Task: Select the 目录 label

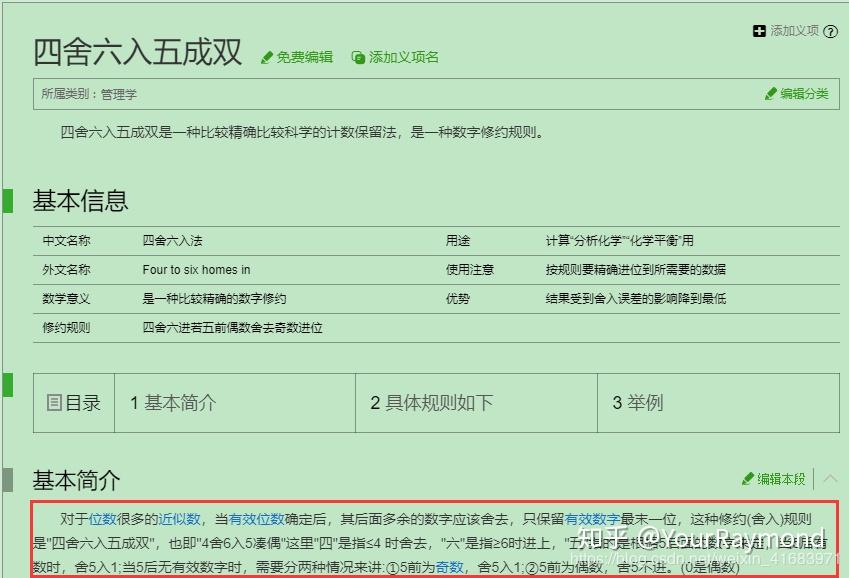Action: pyautogui.click(x=82, y=402)
